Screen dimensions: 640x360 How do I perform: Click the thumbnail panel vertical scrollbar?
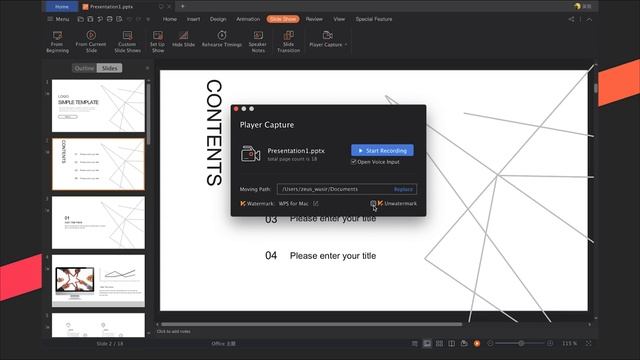point(148,114)
